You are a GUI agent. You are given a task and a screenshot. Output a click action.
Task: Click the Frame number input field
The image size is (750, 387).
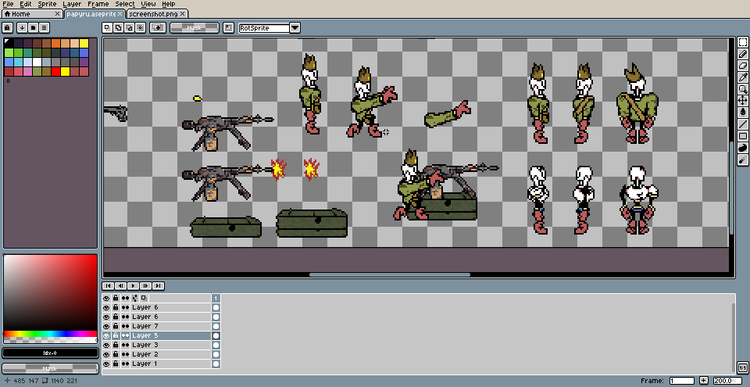(x=682, y=381)
